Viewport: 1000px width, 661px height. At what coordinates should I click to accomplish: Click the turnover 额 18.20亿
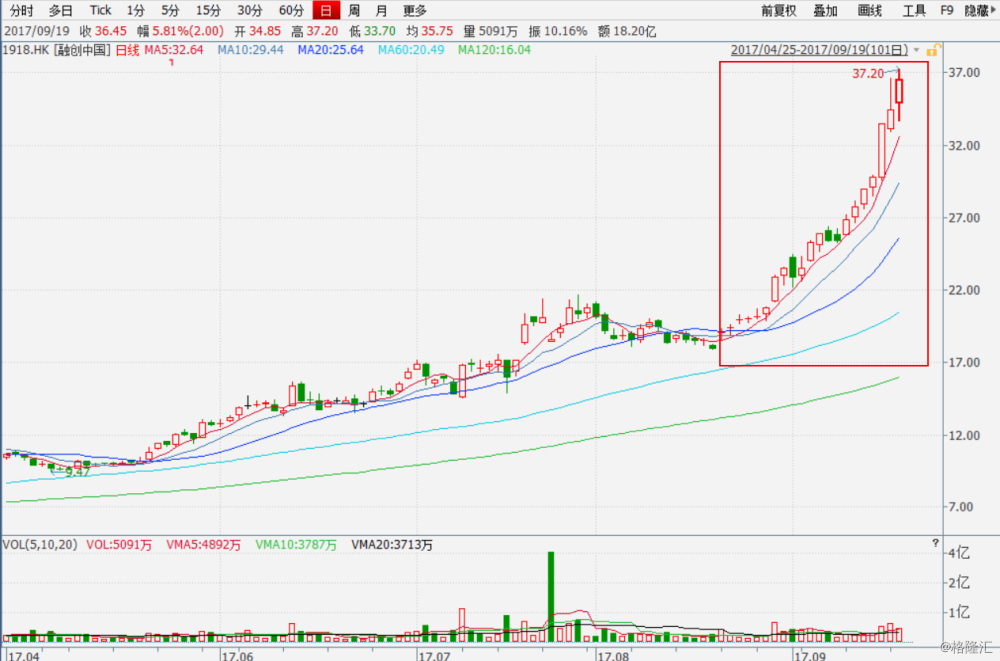pos(626,31)
